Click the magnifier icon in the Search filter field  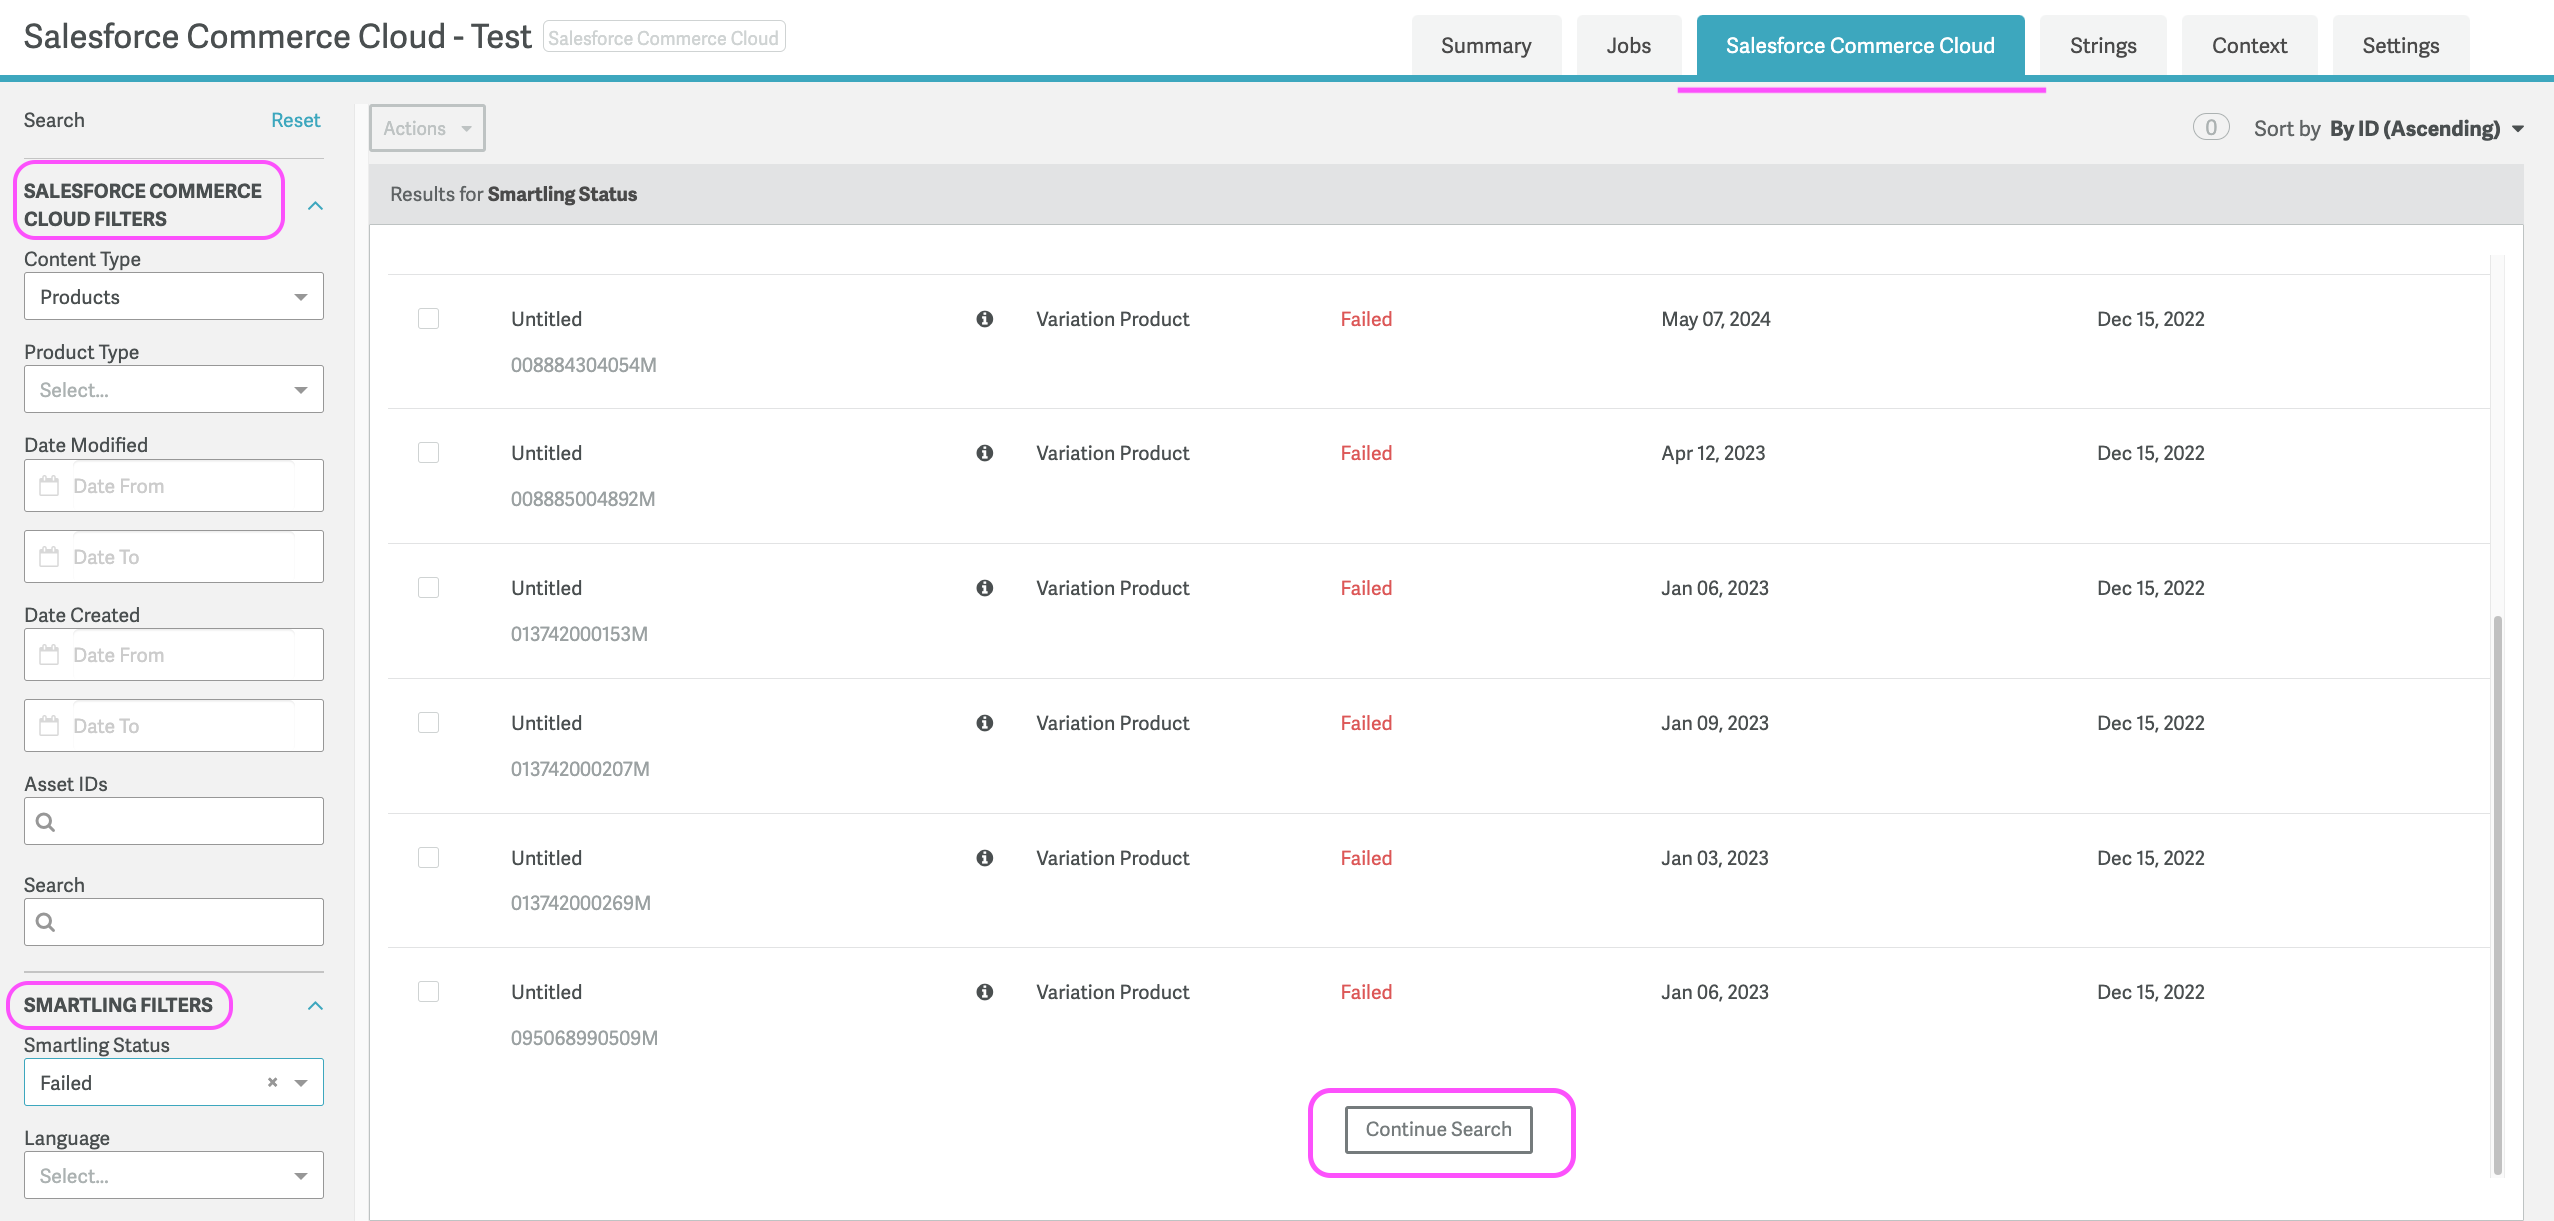click(x=46, y=921)
